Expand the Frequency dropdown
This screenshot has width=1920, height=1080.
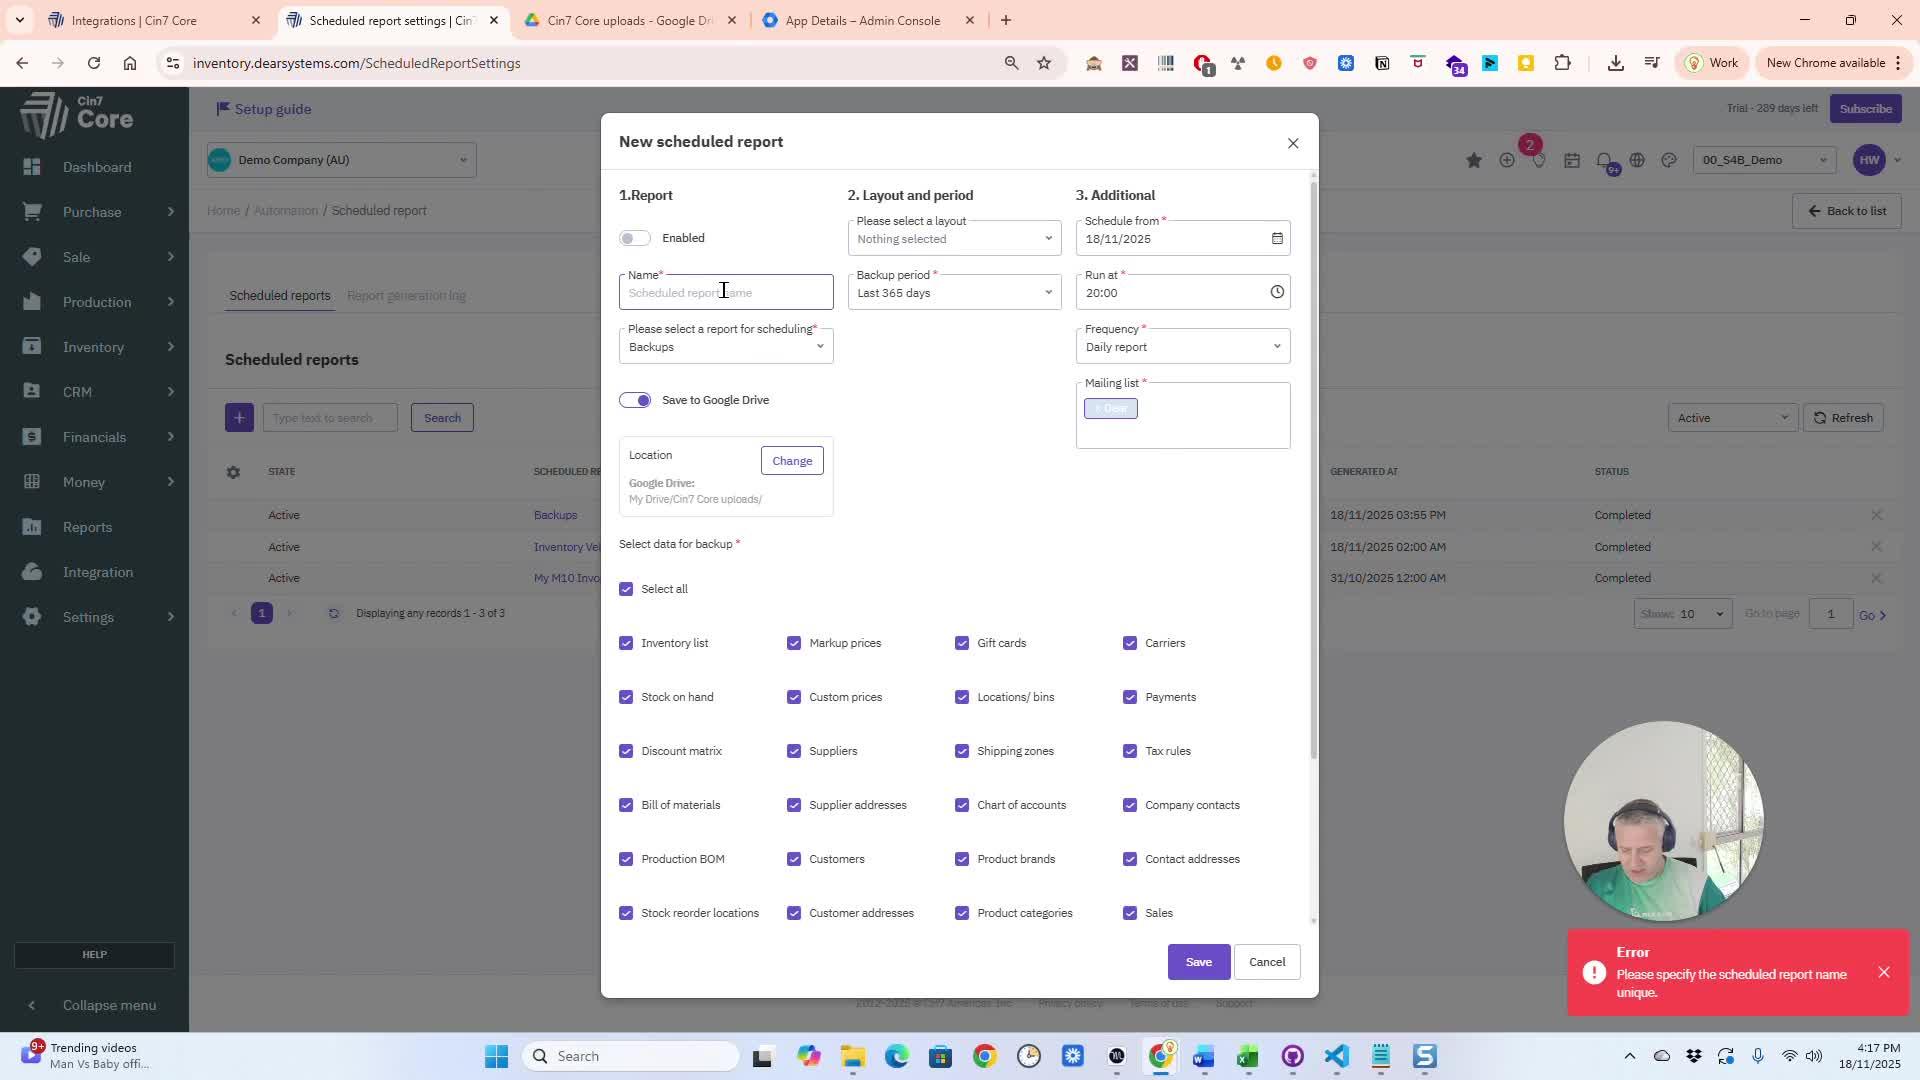click(1182, 347)
